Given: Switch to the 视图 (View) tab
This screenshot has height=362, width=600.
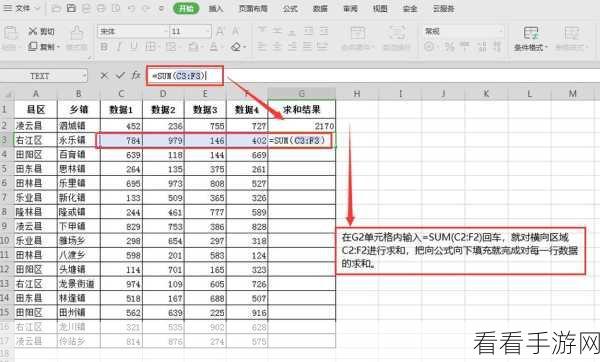Looking at the screenshot, I should pyautogui.click(x=380, y=8).
